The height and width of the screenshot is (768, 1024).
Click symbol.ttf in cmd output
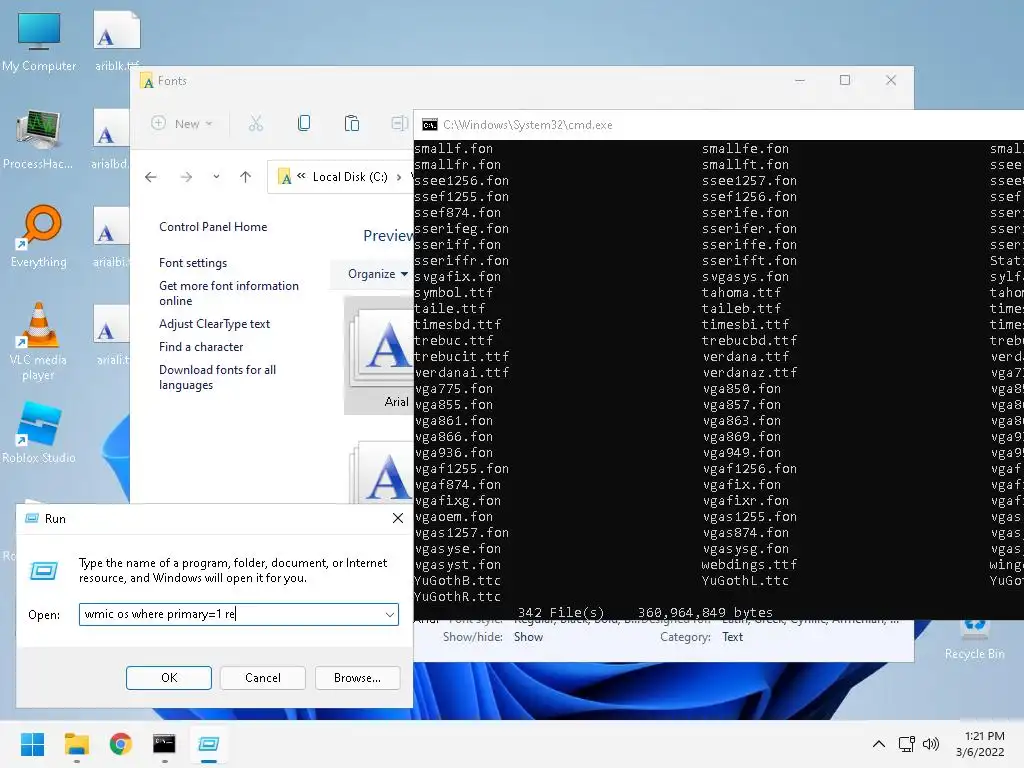point(453,293)
